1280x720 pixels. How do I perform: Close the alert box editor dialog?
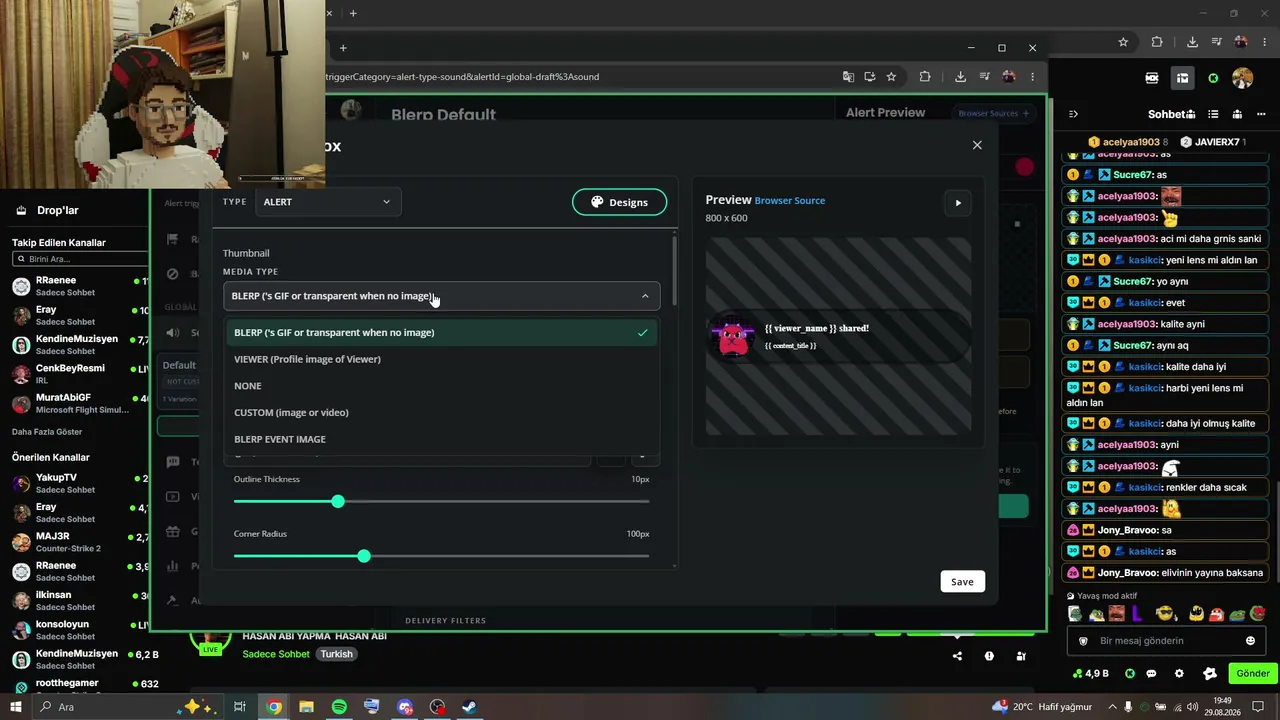click(977, 145)
